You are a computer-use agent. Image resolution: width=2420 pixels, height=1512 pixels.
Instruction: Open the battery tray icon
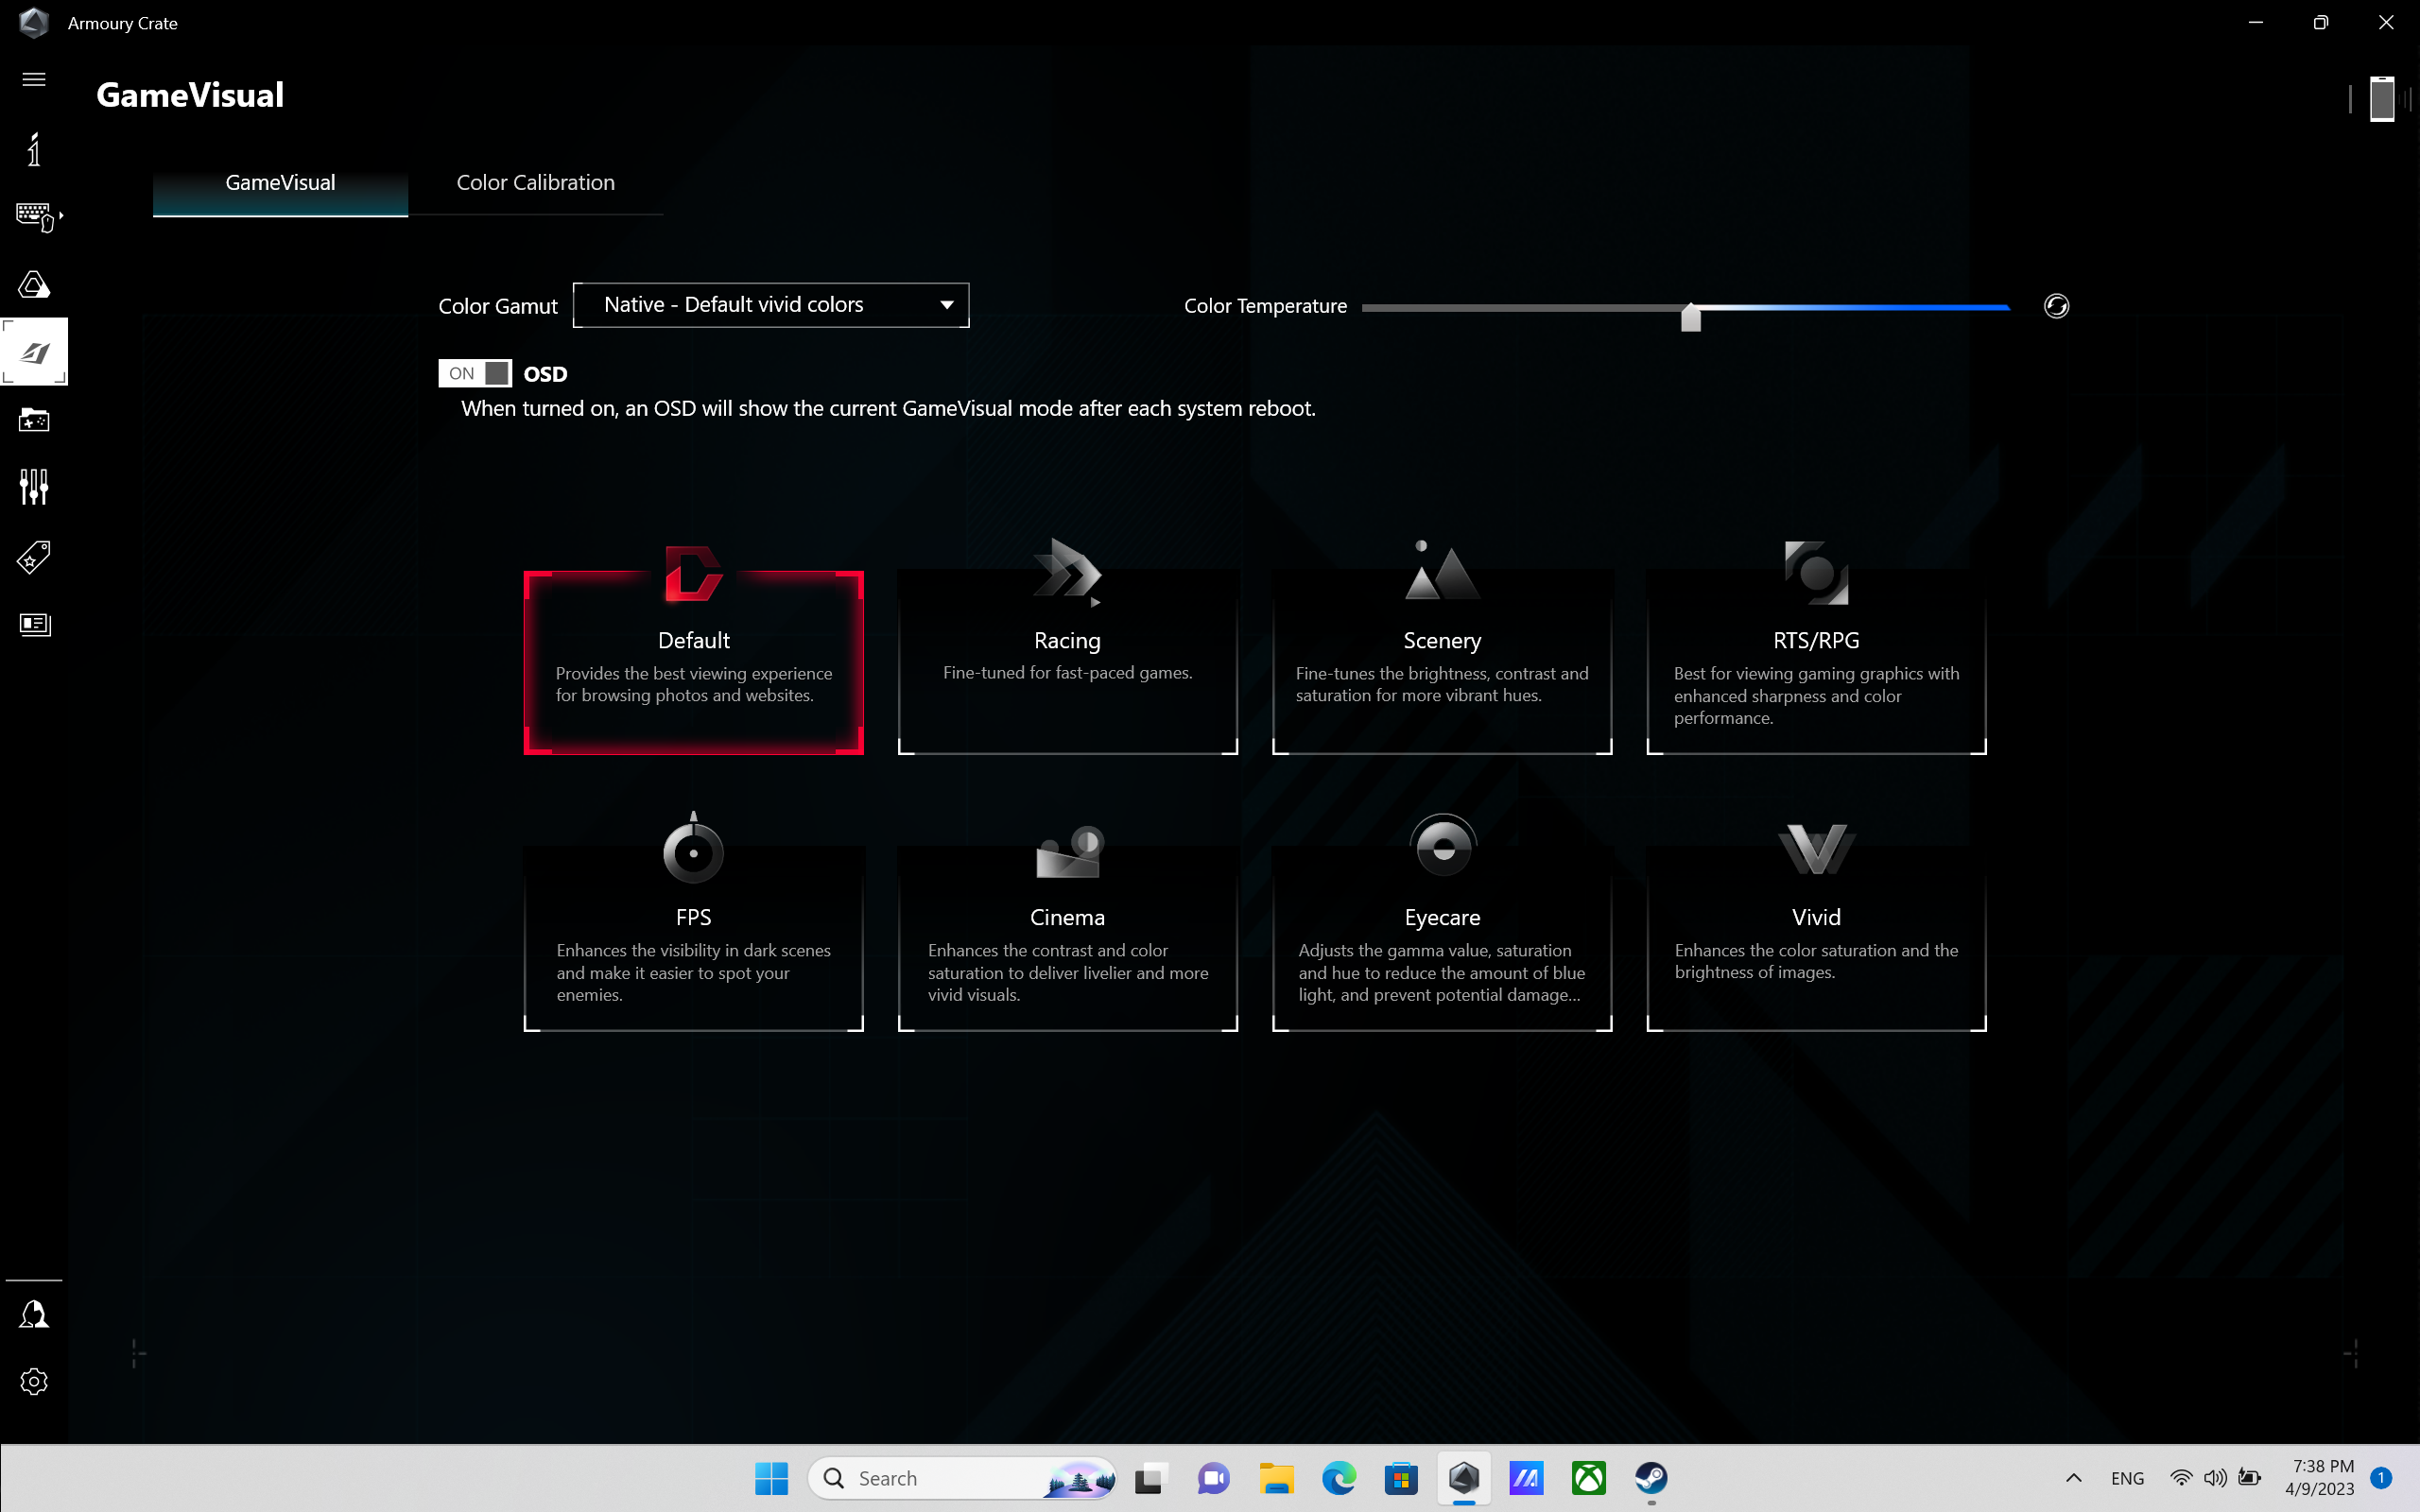point(2250,1478)
